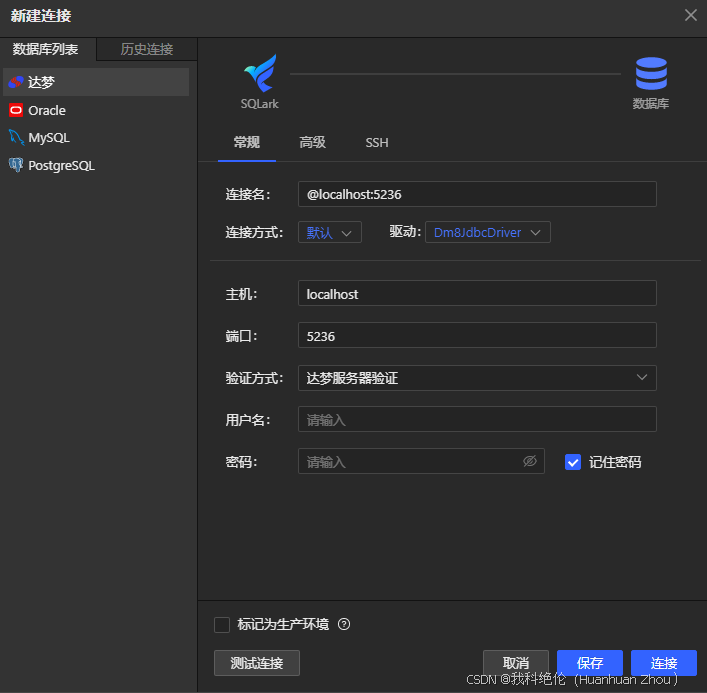
Task: Click the 标记为生产环境 label text
Action: point(283,624)
